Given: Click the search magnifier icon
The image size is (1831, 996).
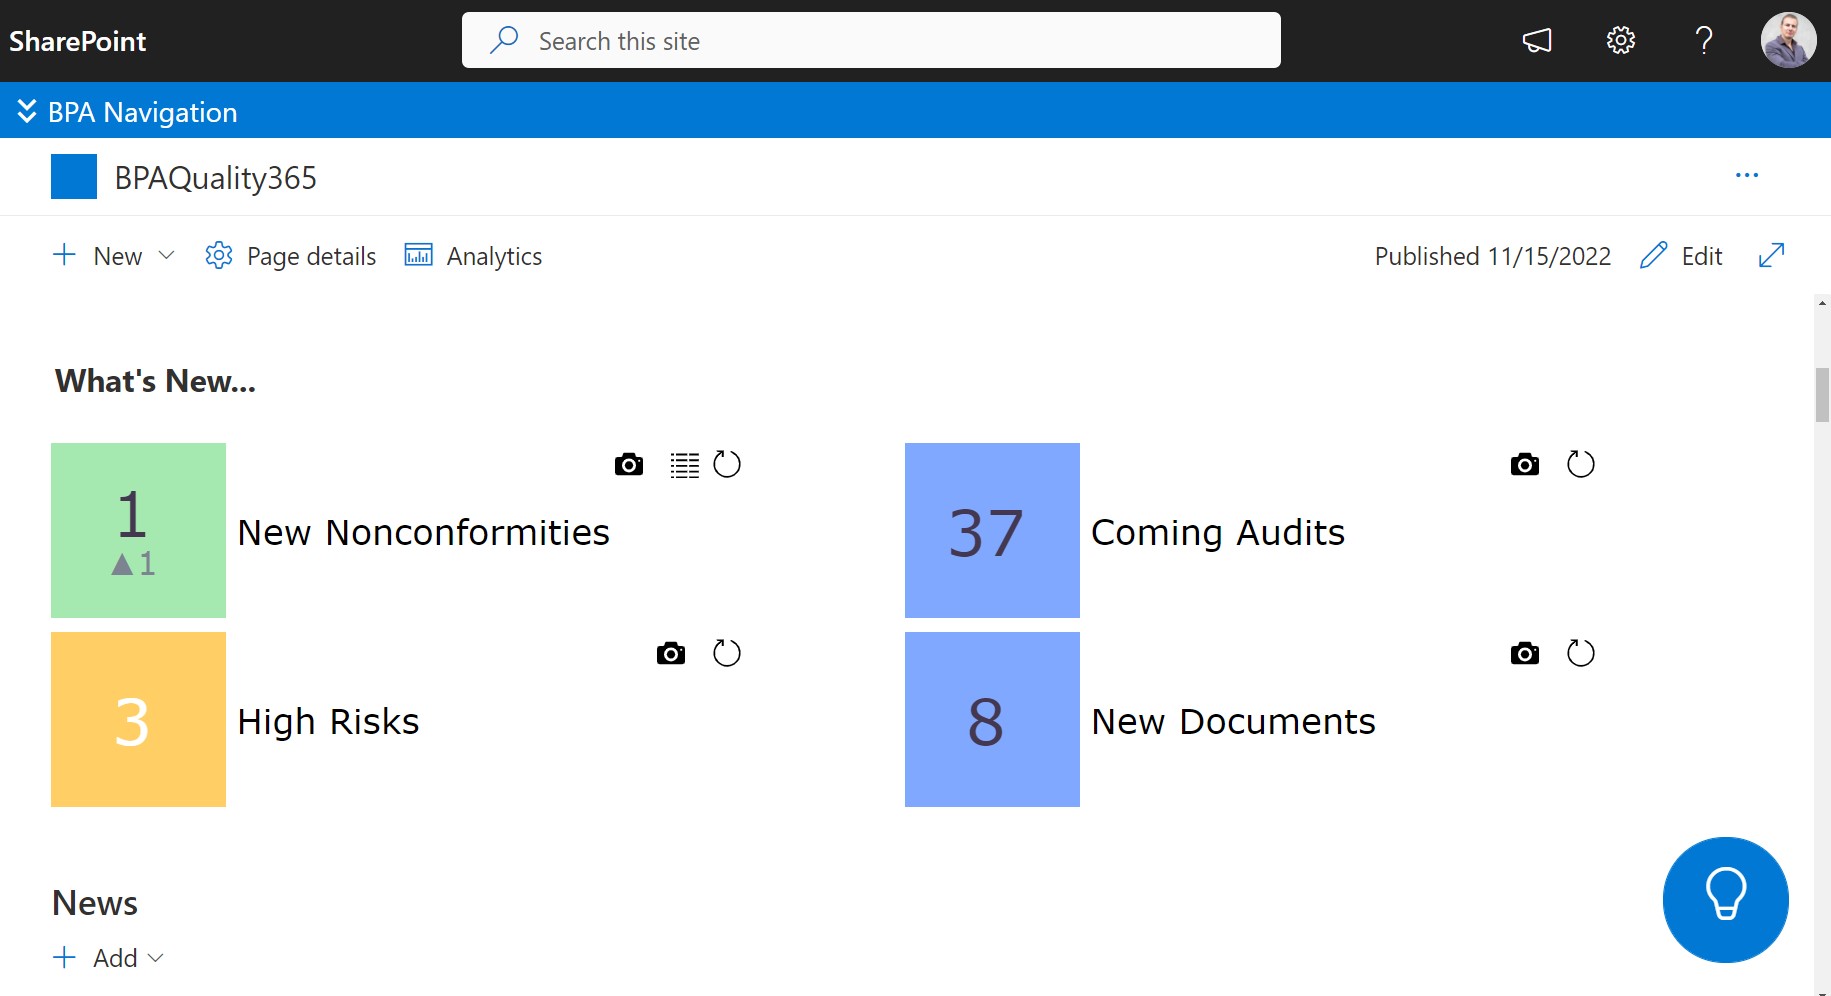Looking at the screenshot, I should 504,40.
